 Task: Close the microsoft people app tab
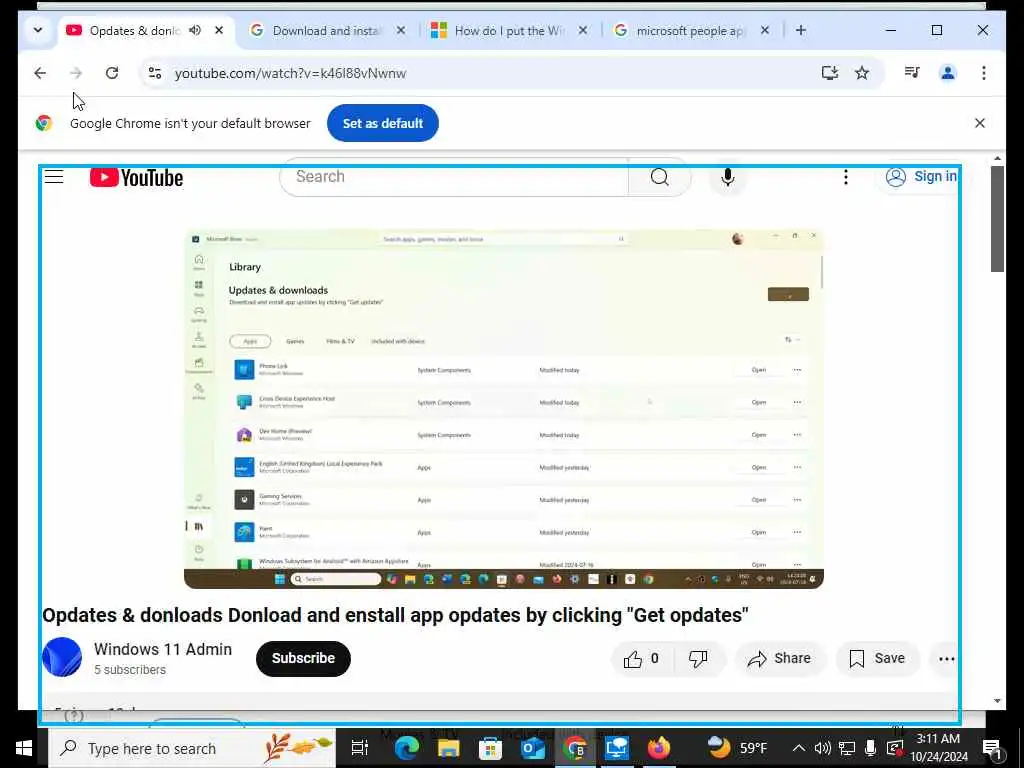point(765,30)
